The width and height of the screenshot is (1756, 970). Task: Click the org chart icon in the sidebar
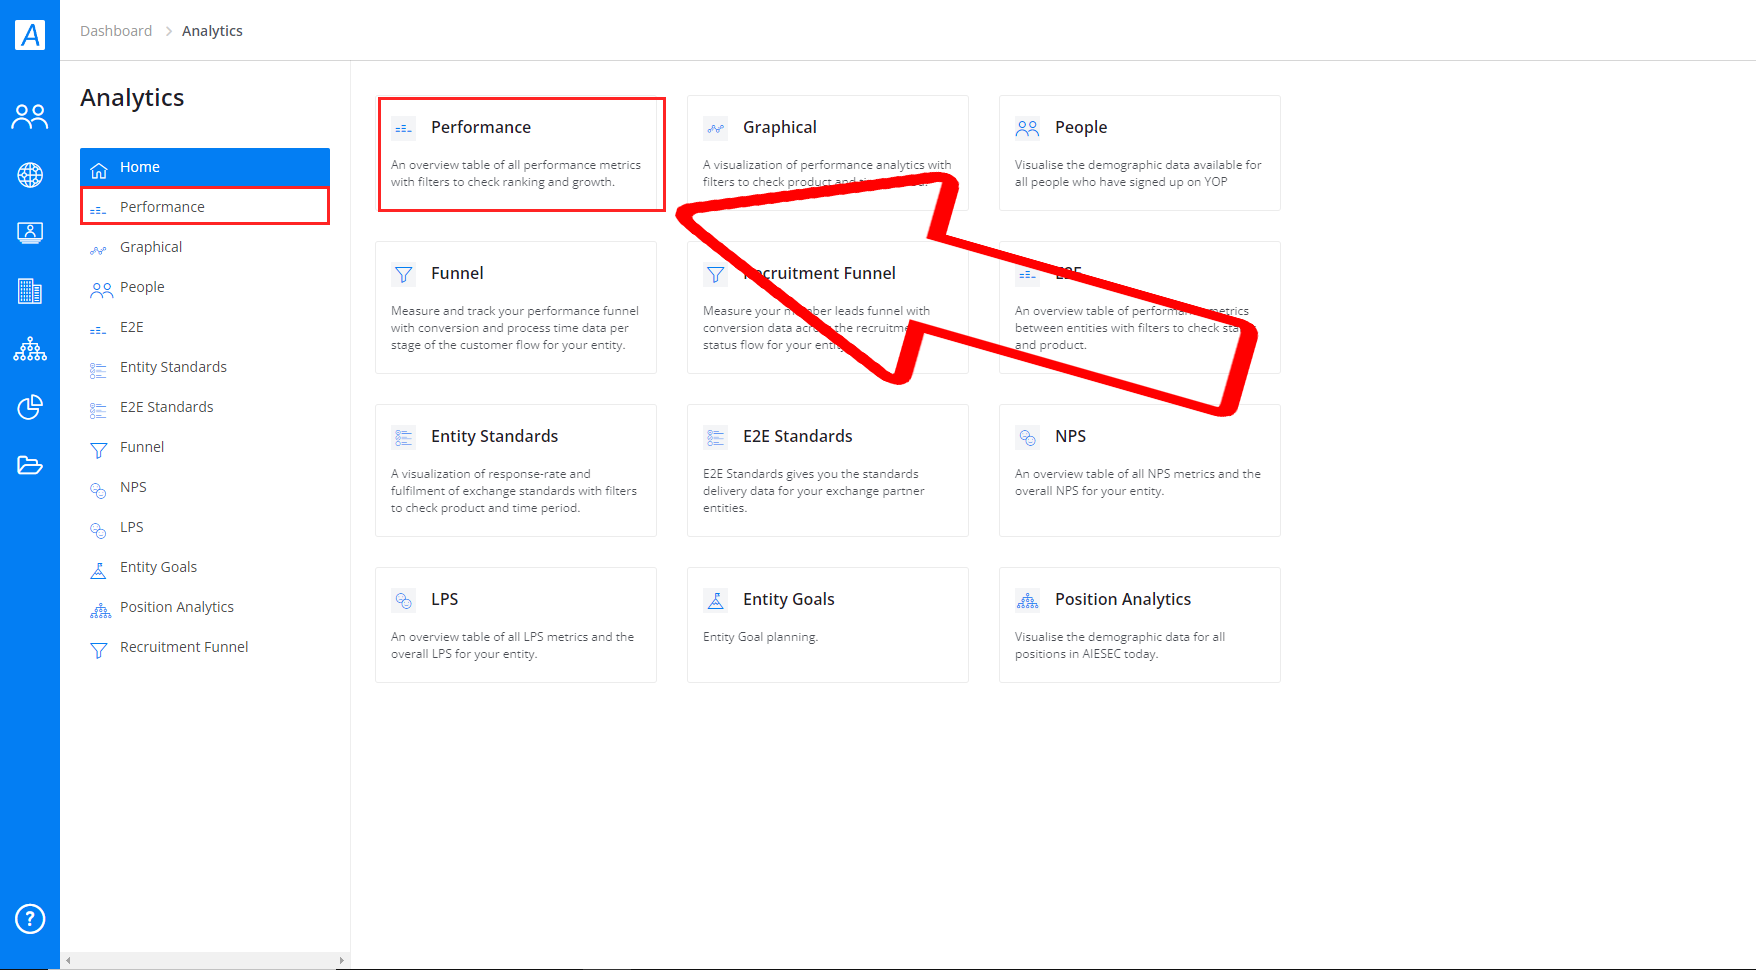point(30,349)
